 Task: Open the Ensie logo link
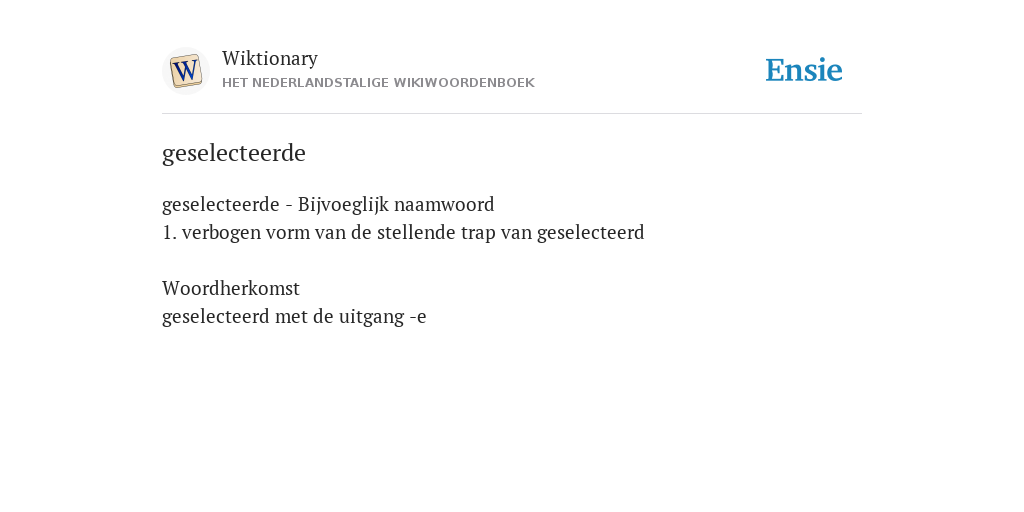pos(804,70)
